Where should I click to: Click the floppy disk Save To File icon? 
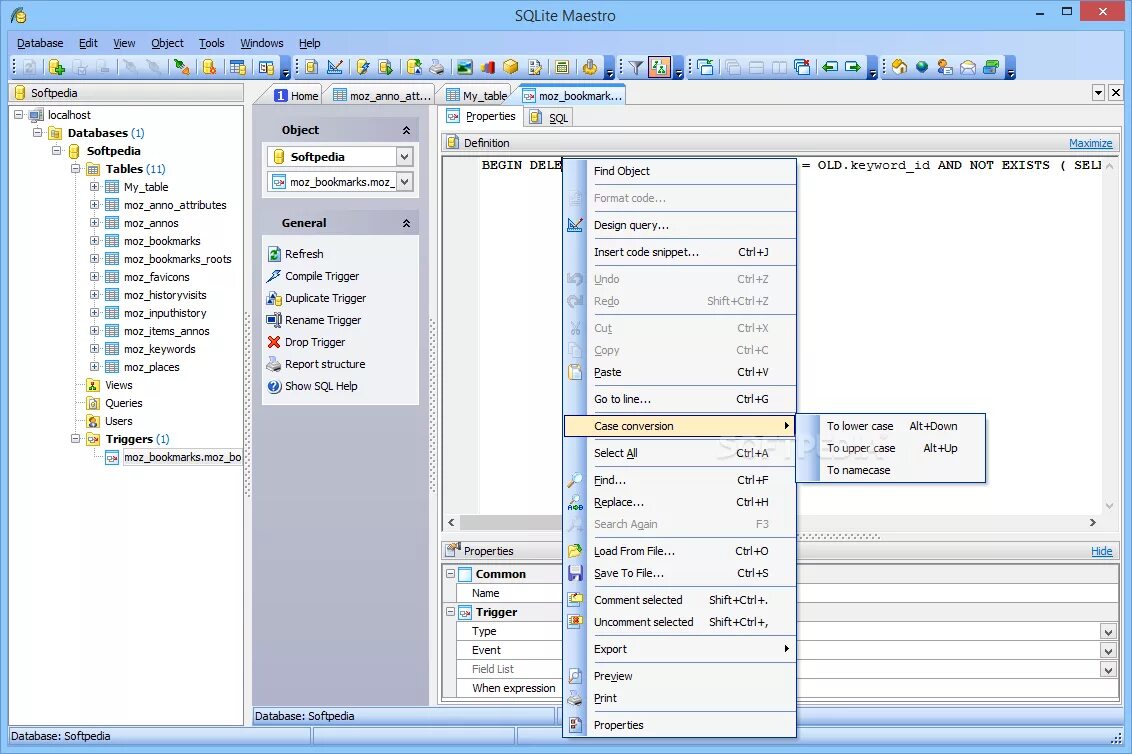[x=575, y=573]
